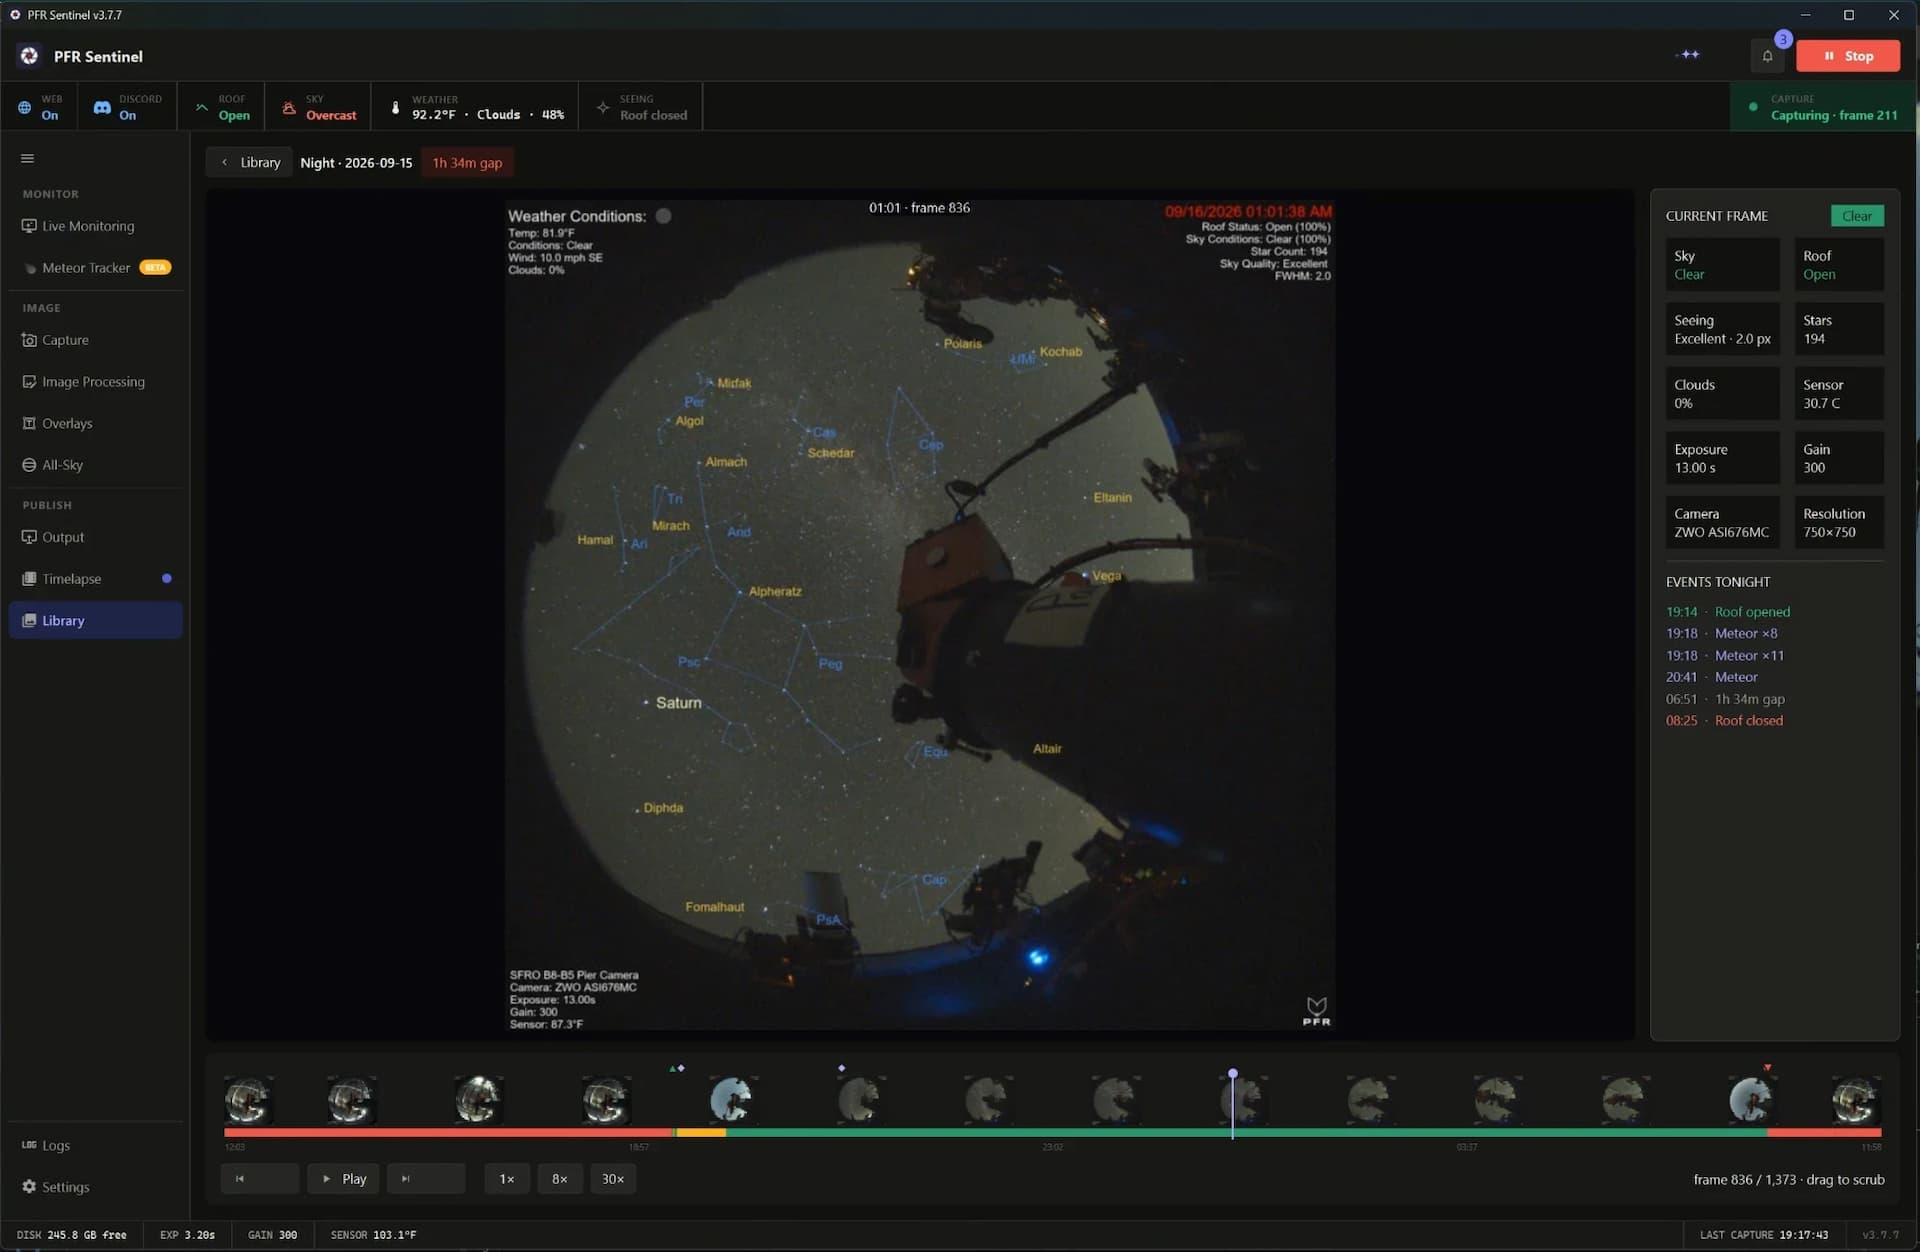Go back to Library via breadcrumb
Image resolution: width=1920 pixels, height=1252 pixels.
250,162
